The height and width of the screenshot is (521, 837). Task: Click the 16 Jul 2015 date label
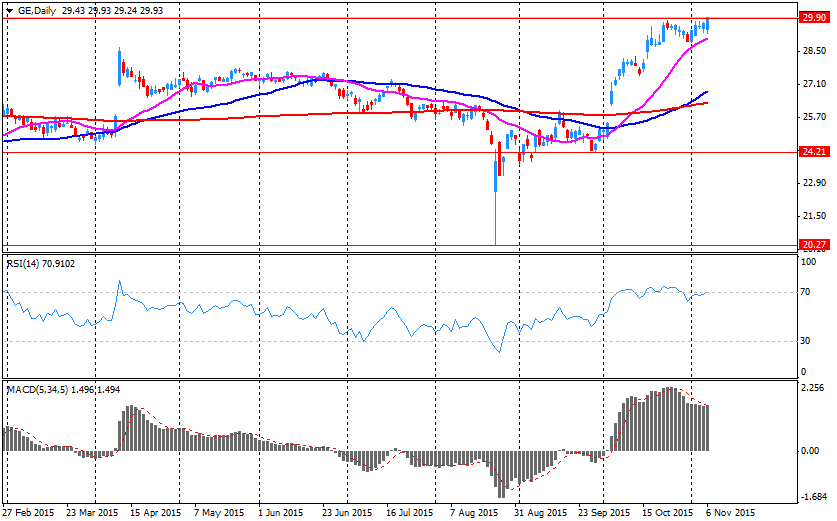pos(409,513)
